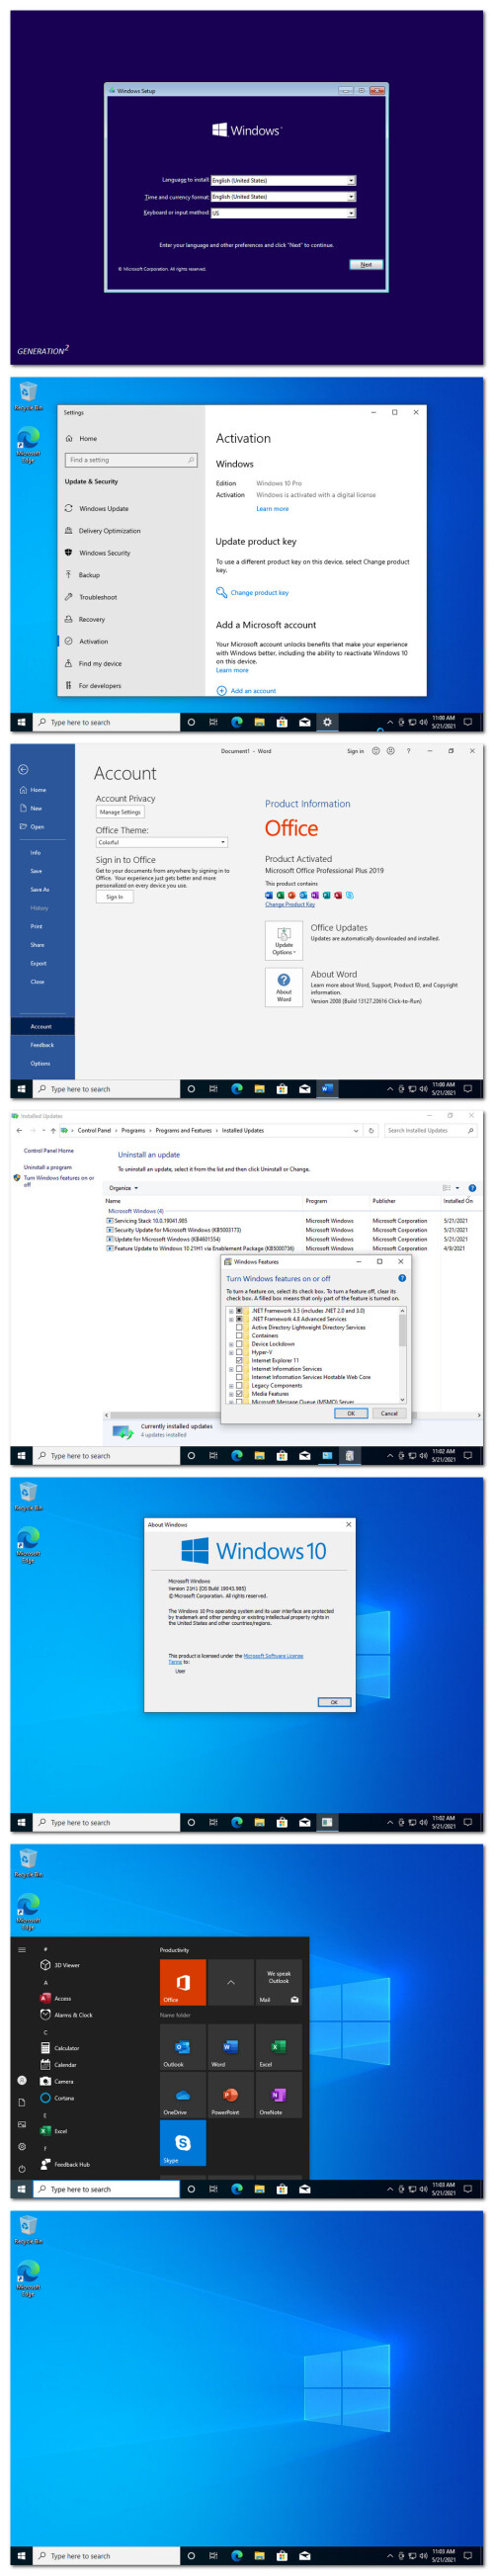Click the Word icon in the taskbar
The image size is (494, 2576).
(326, 1089)
